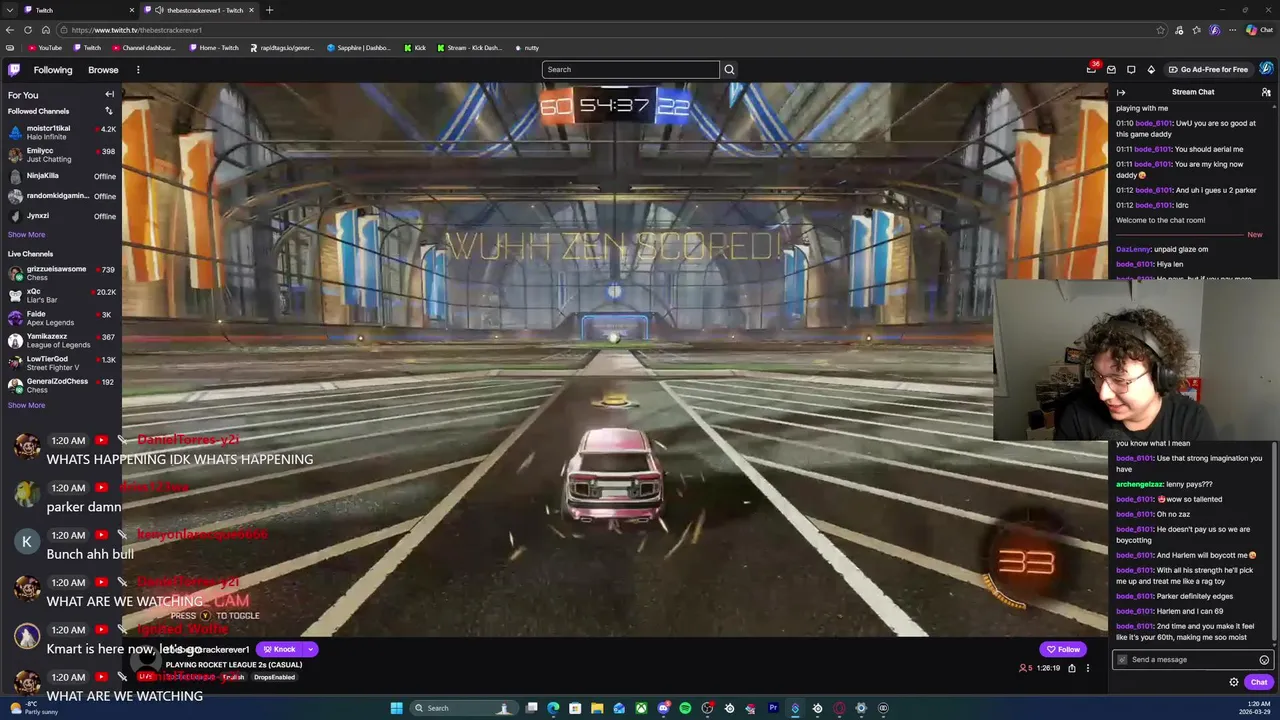
Task: Click the Knock button
Action: [x=280, y=649]
